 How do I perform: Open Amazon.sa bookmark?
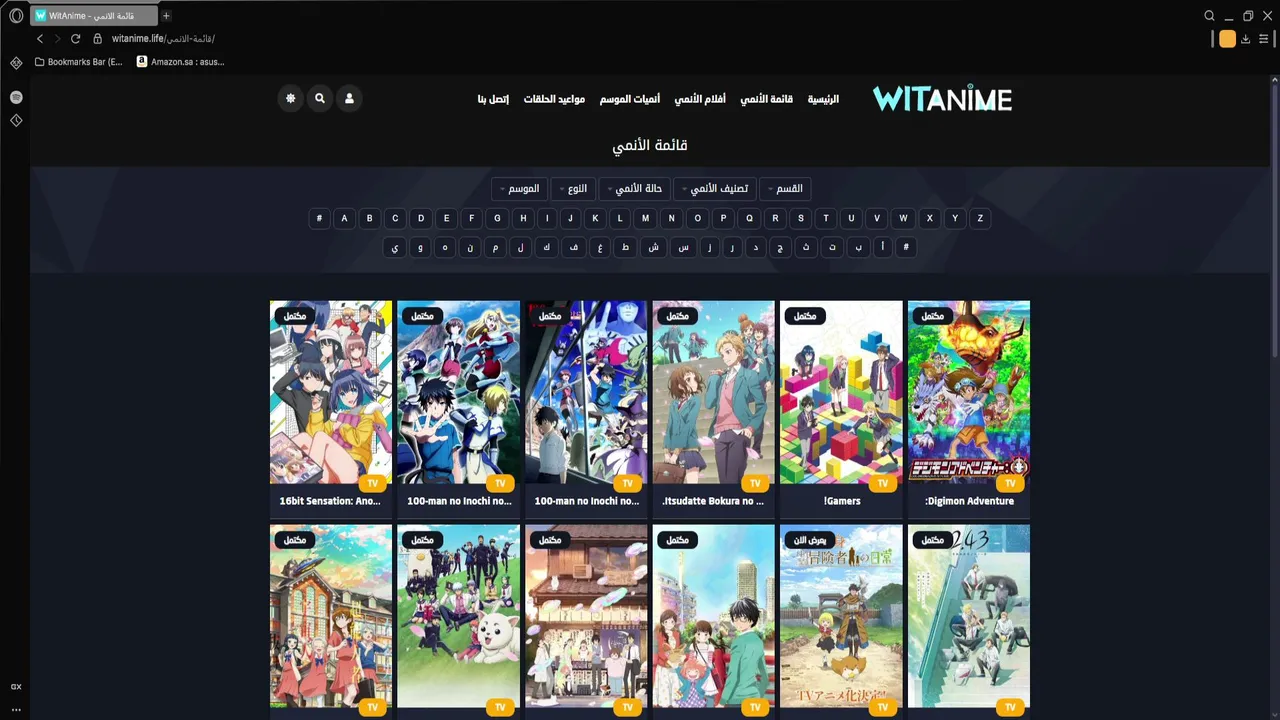click(x=180, y=62)
